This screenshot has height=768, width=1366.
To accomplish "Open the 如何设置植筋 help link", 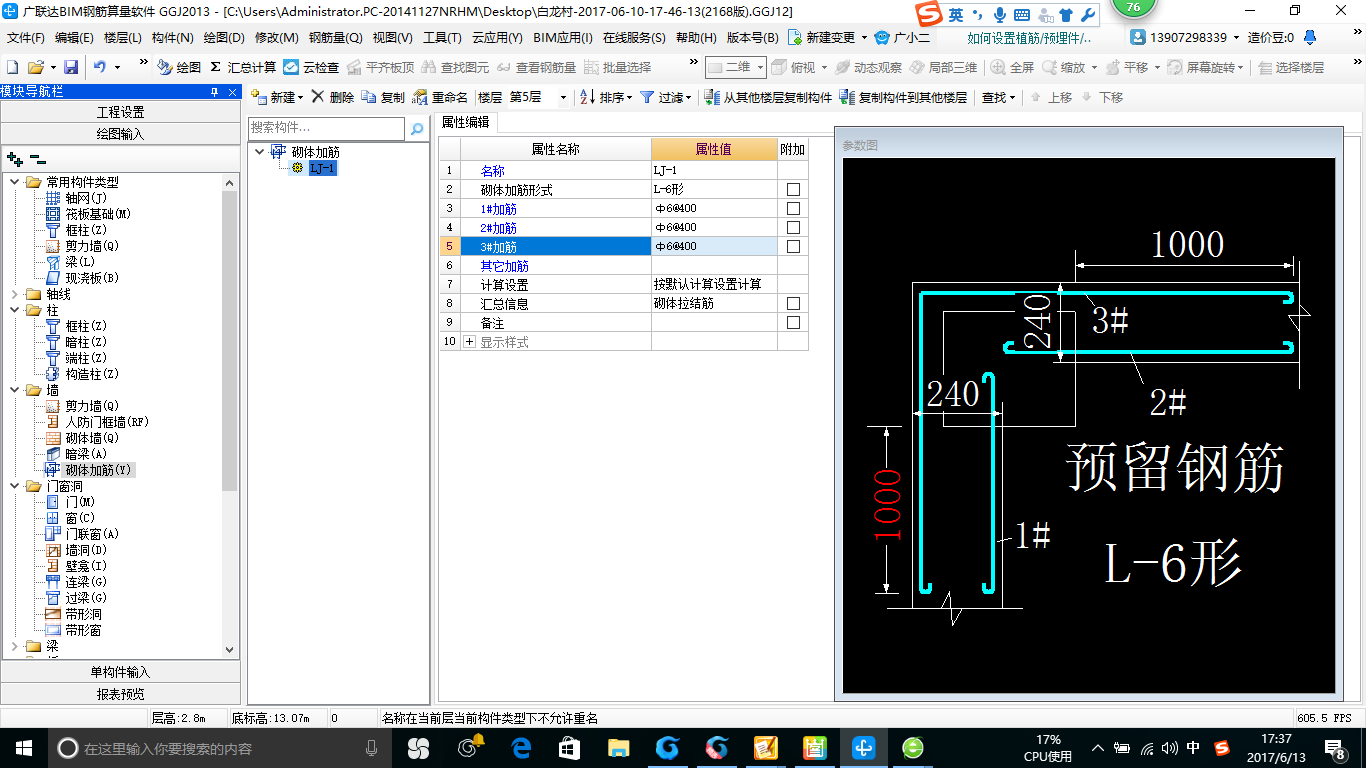I will [1029, 37].
